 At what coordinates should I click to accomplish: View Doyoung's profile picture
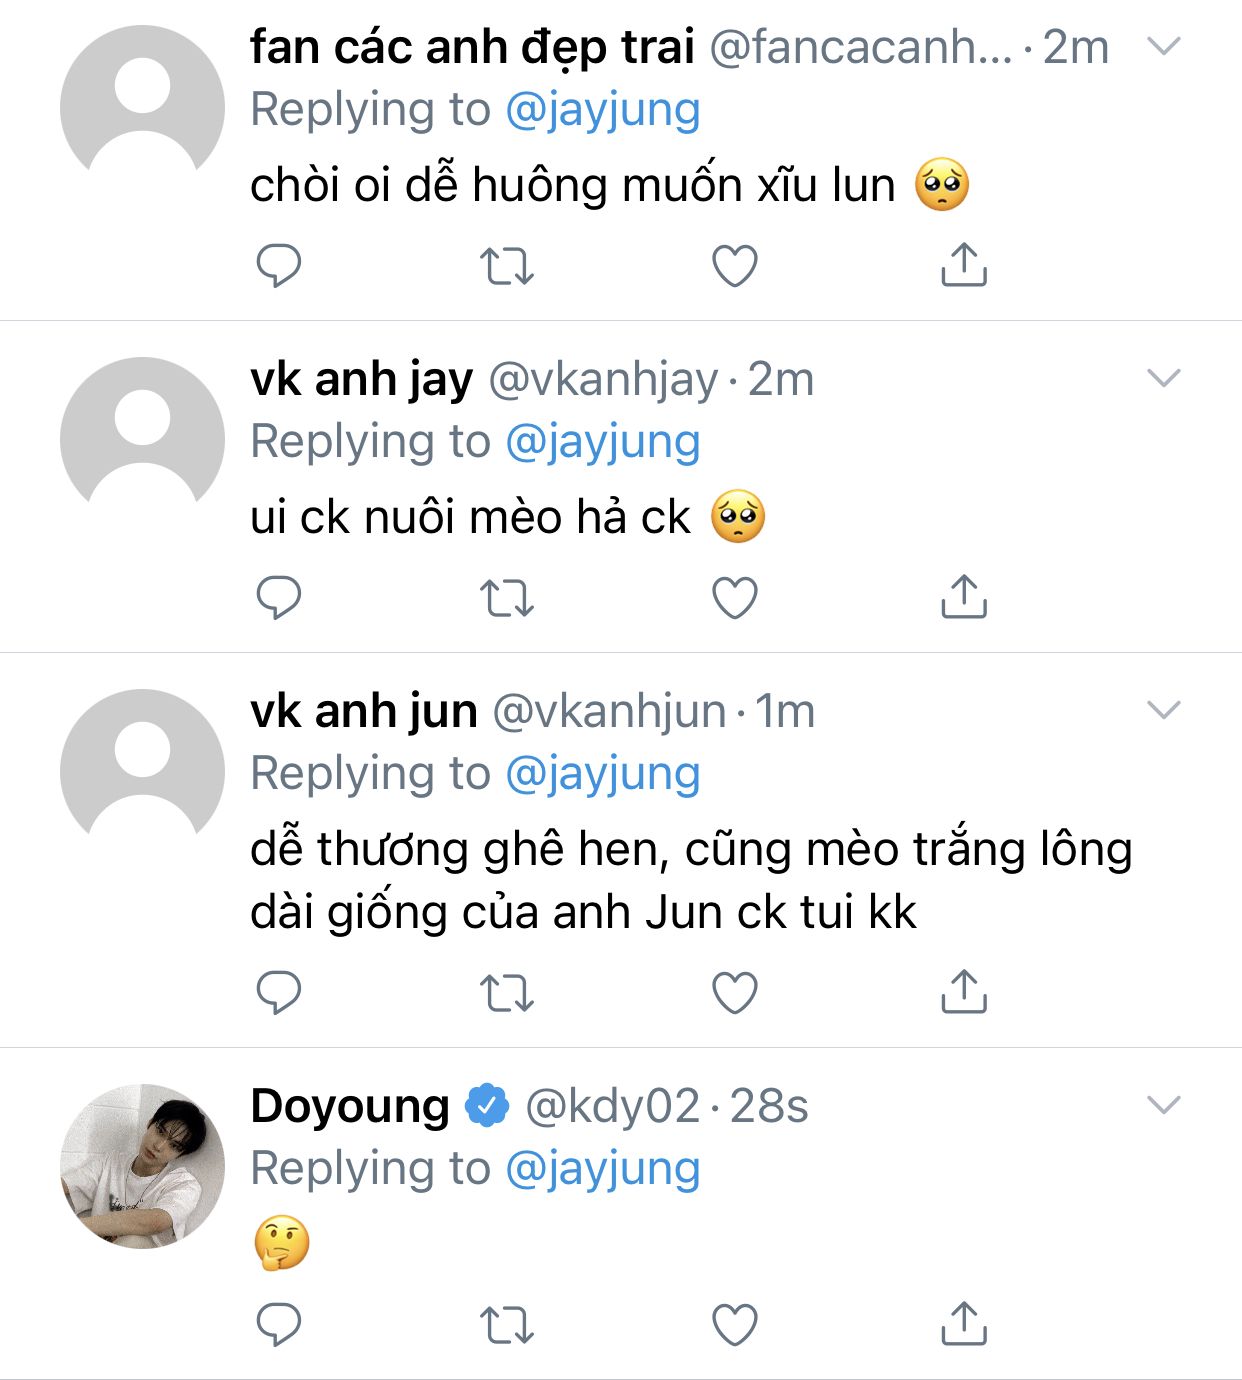pos(143,1166)
